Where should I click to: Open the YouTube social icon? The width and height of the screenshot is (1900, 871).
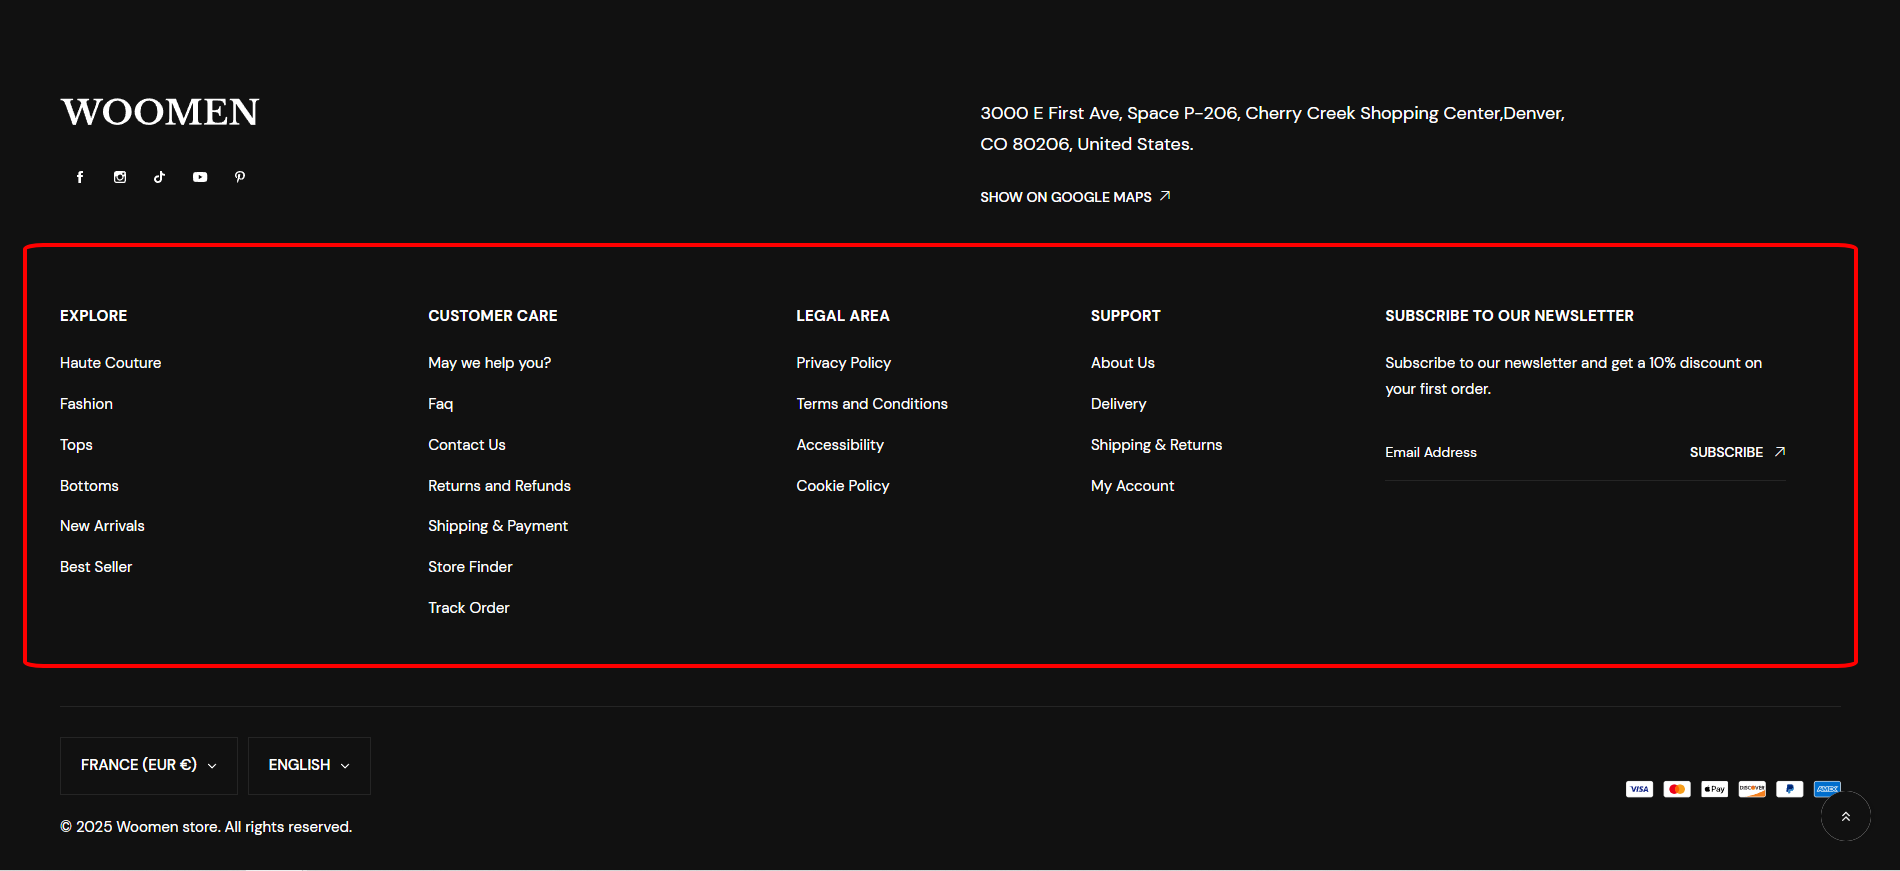(x=200, y=177)
